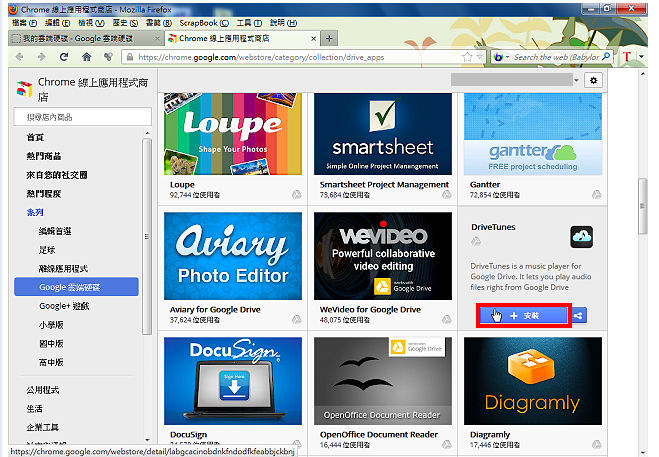Open a new tab with plus button
The image size is (659, 457).
pos(329,39)
